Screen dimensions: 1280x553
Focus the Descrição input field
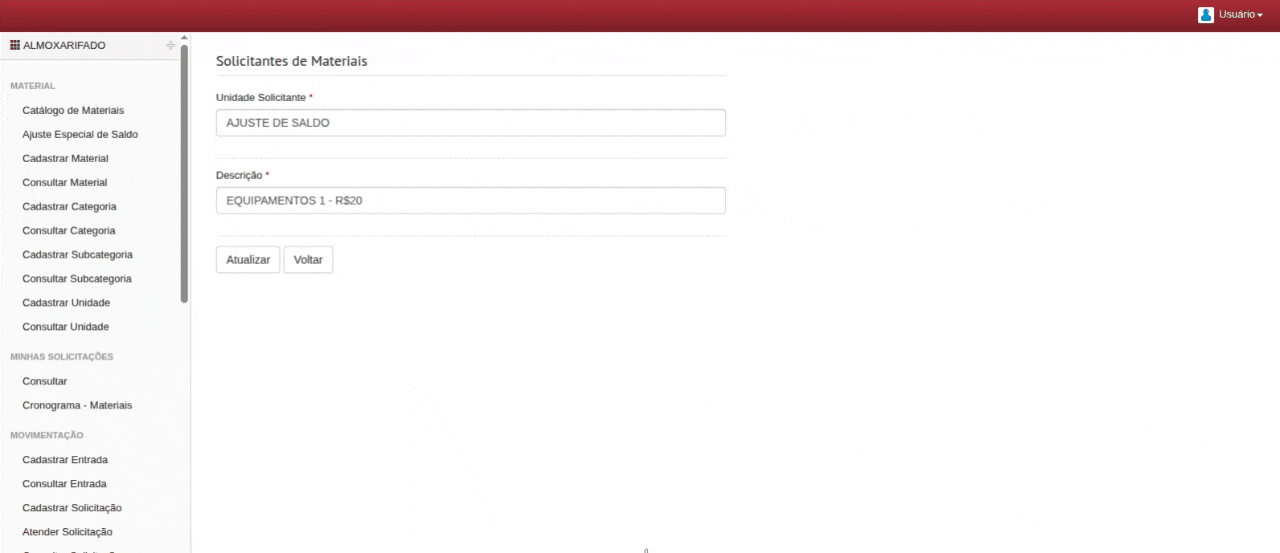click(x=471, y=201)
